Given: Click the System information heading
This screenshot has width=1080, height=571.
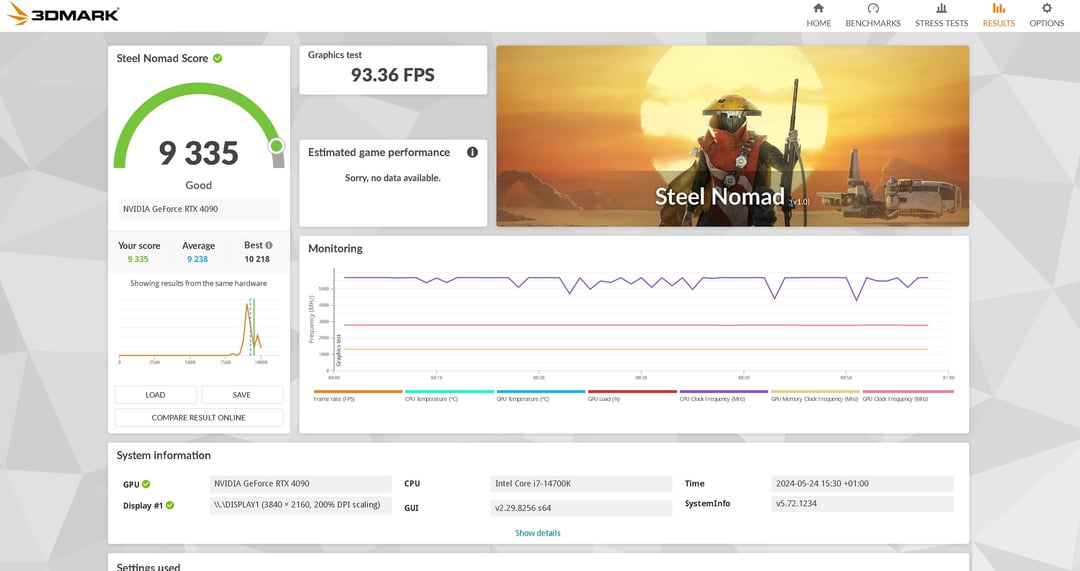Looking at the screenshot, I should click(x=163, y=455).
